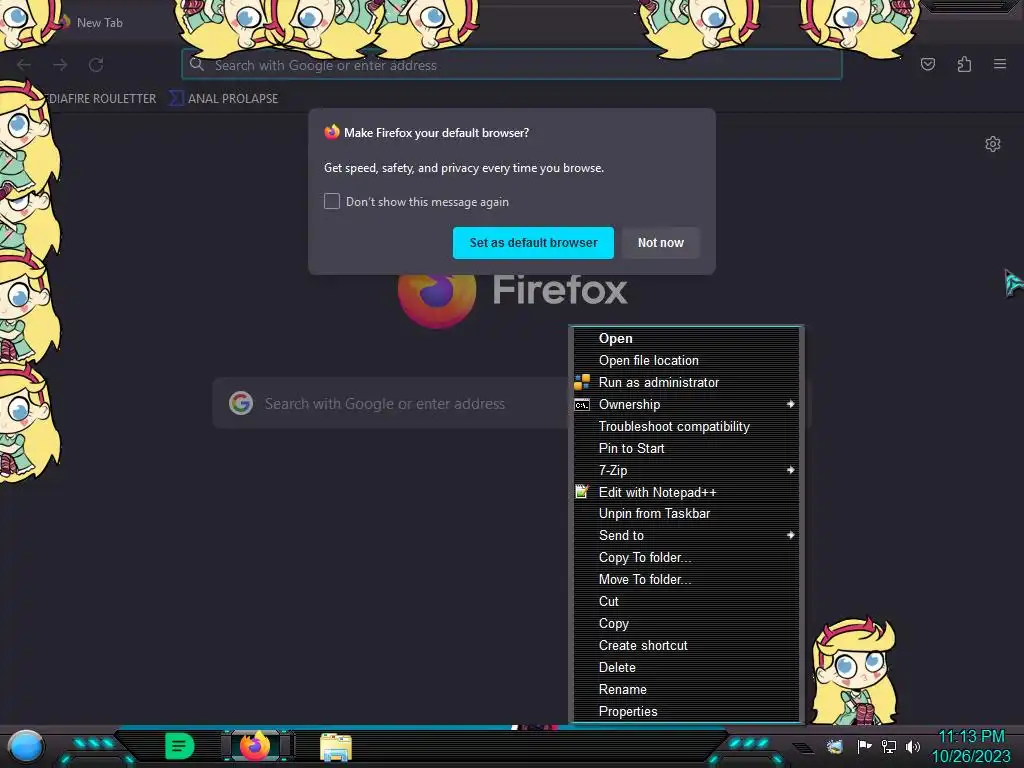Click the 'Set as default browser' button
The image size is (1024, 768).
533,242
